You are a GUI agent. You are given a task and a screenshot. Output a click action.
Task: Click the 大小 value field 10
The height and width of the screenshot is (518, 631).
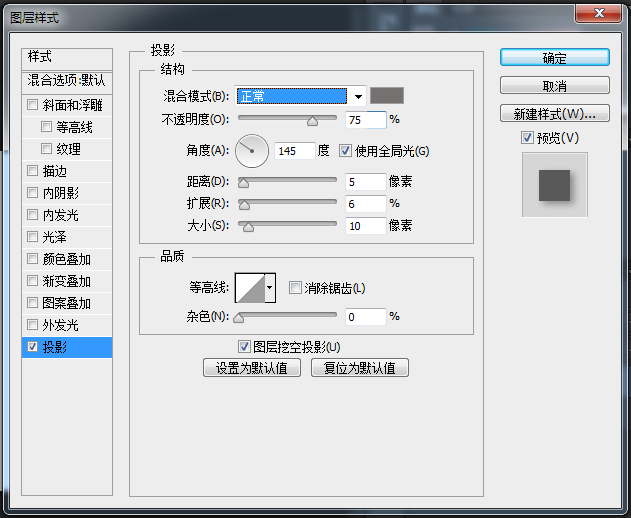point(366,226)
